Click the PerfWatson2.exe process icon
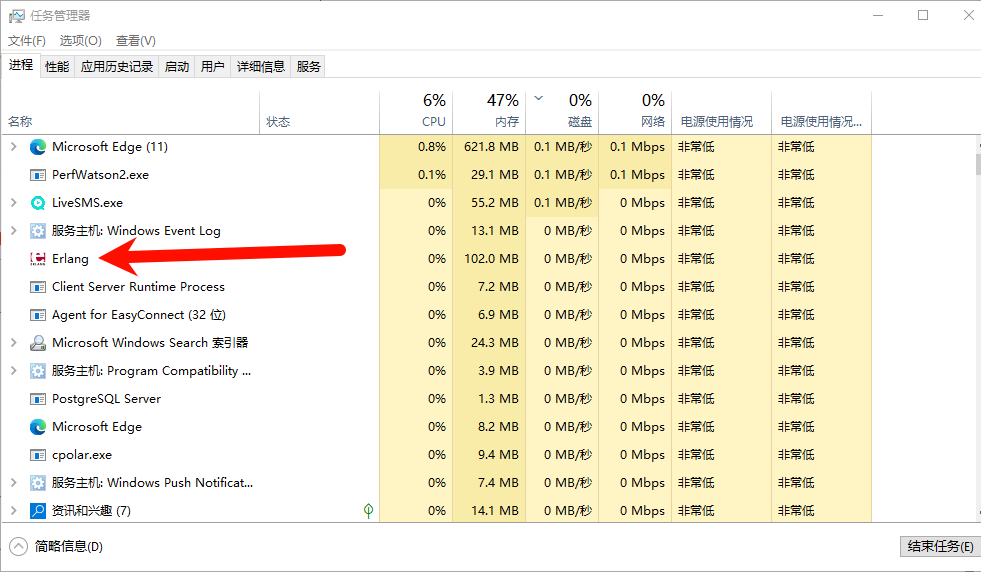981x572 pixels. (38, 175)
